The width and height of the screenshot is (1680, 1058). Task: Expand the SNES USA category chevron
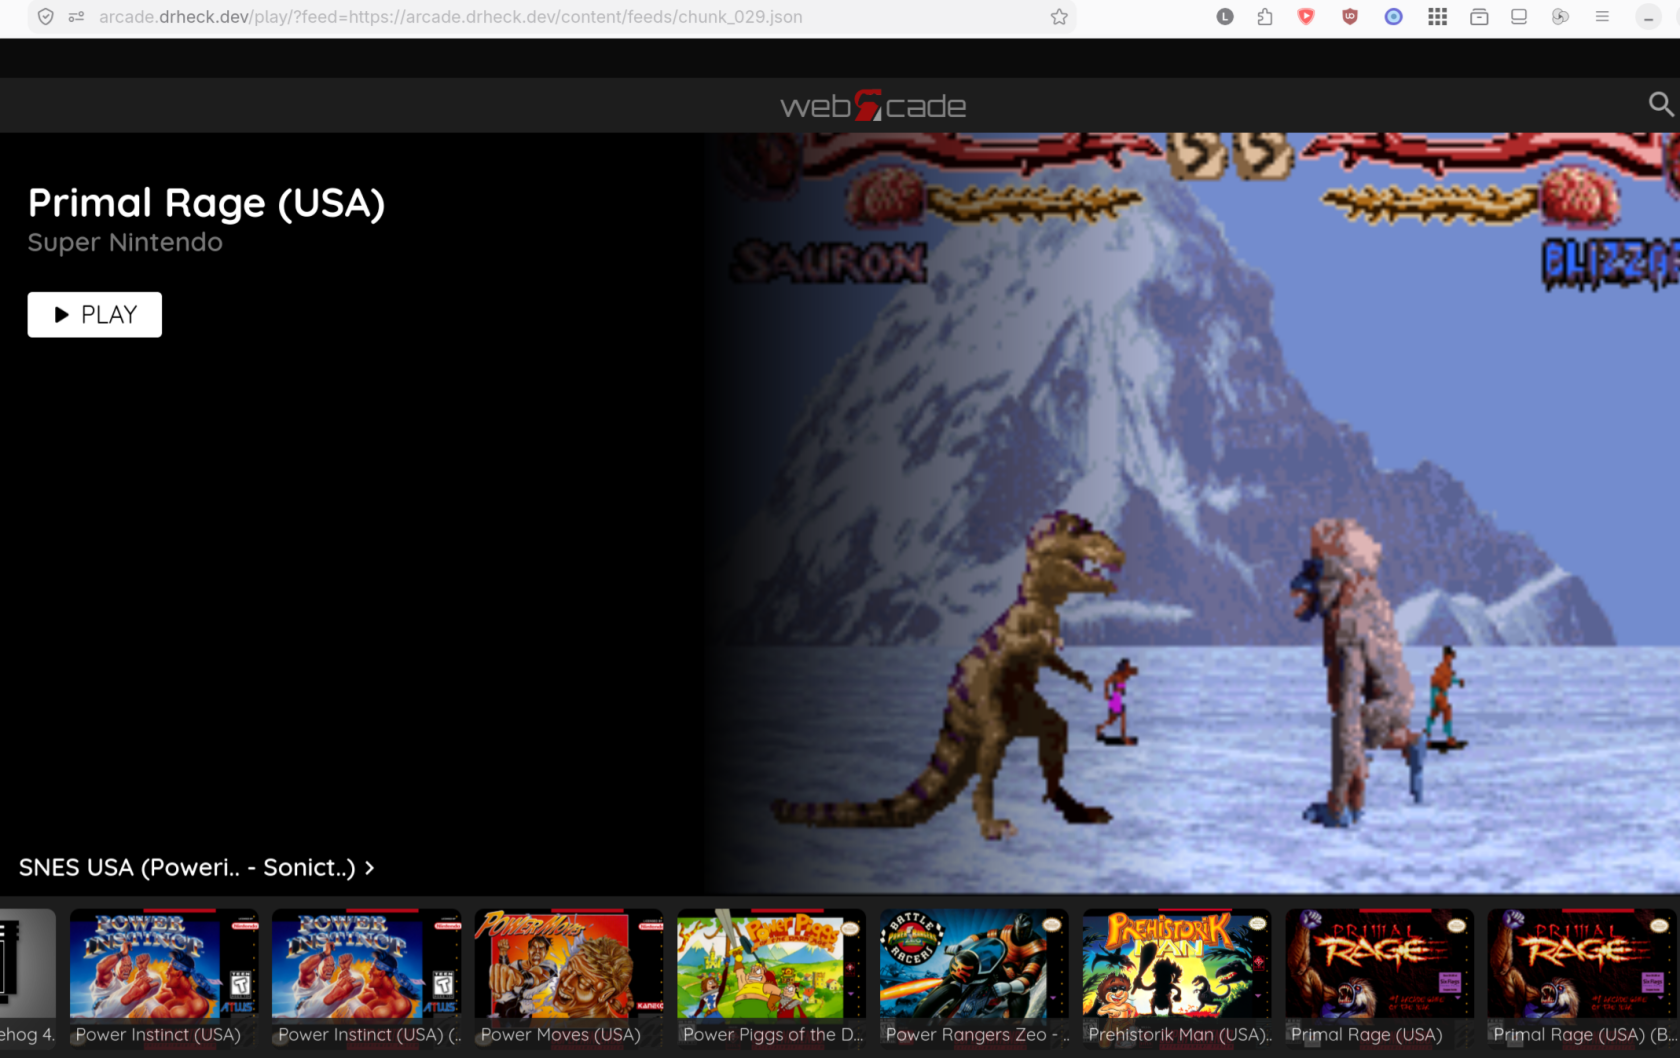[x=370, y=868]
